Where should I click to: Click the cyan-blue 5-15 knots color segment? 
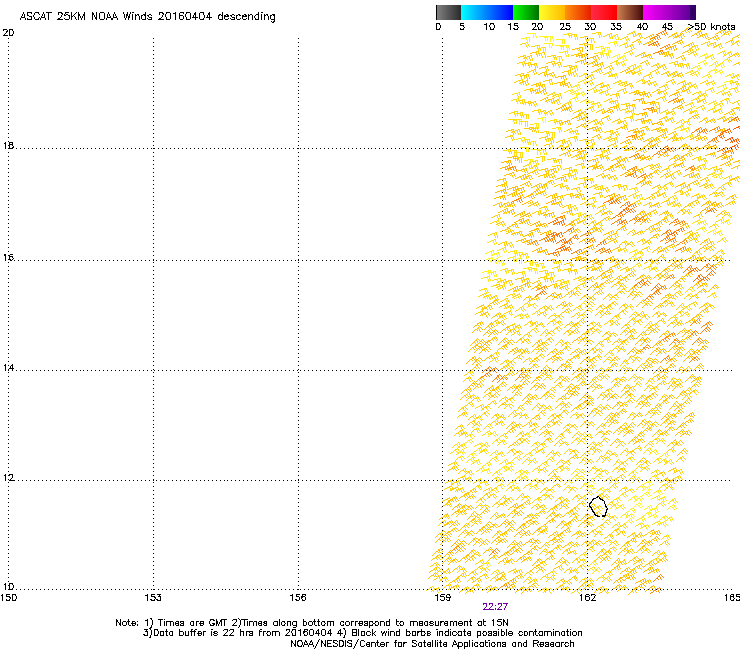pos(487,12)
